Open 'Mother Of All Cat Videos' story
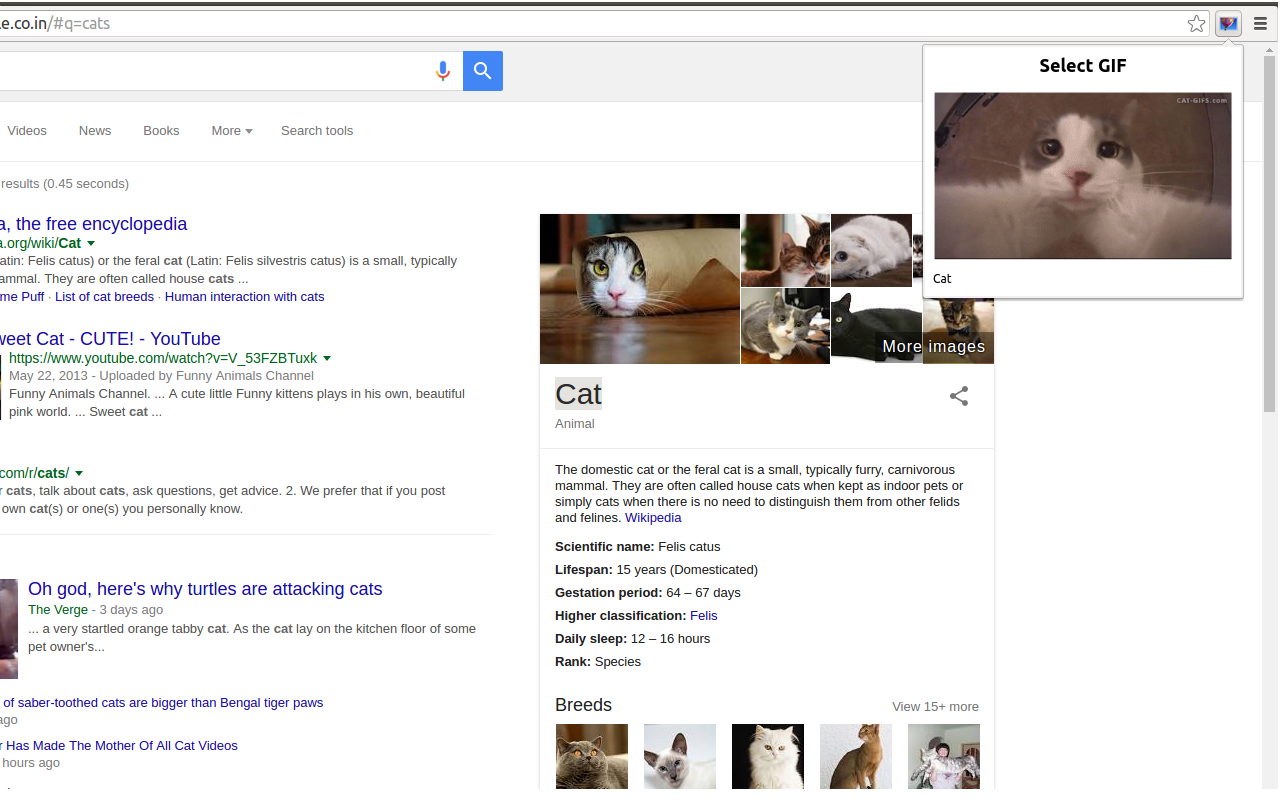Viewport: 1280px width, 800px height. click(119, 746)
